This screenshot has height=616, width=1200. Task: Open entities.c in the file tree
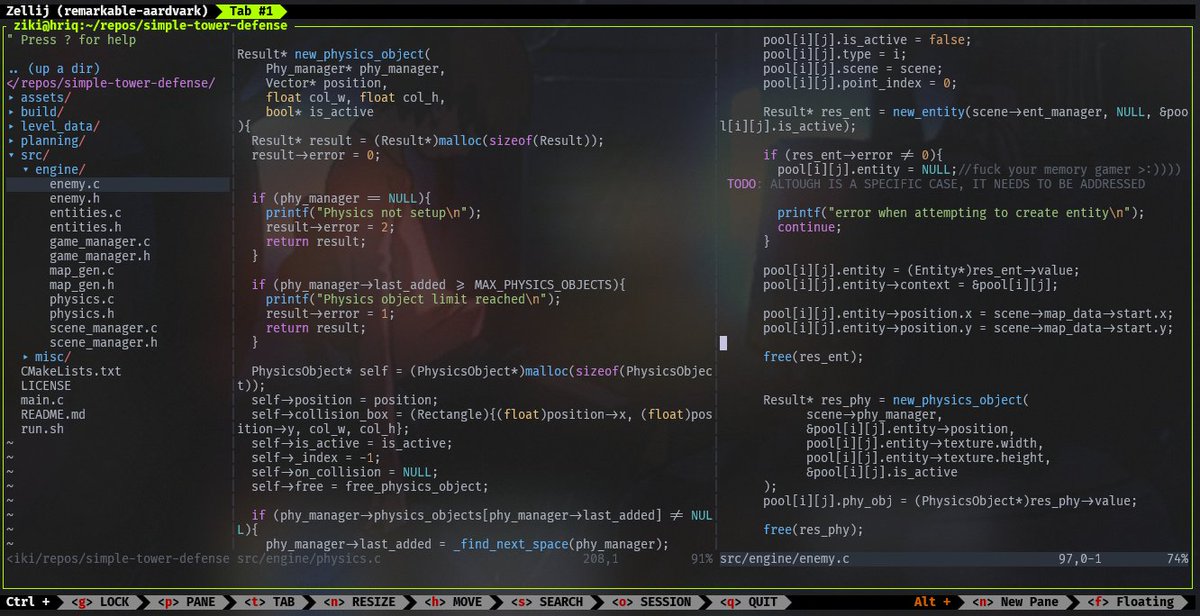85,213
